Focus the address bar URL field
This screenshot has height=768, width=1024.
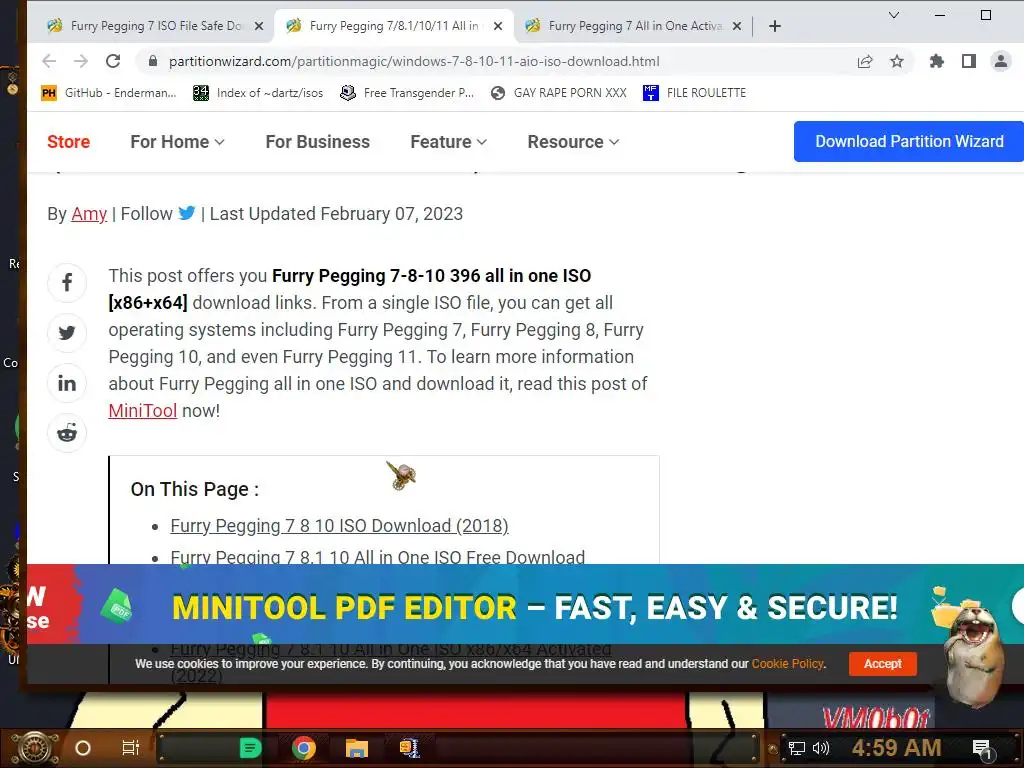414,61
